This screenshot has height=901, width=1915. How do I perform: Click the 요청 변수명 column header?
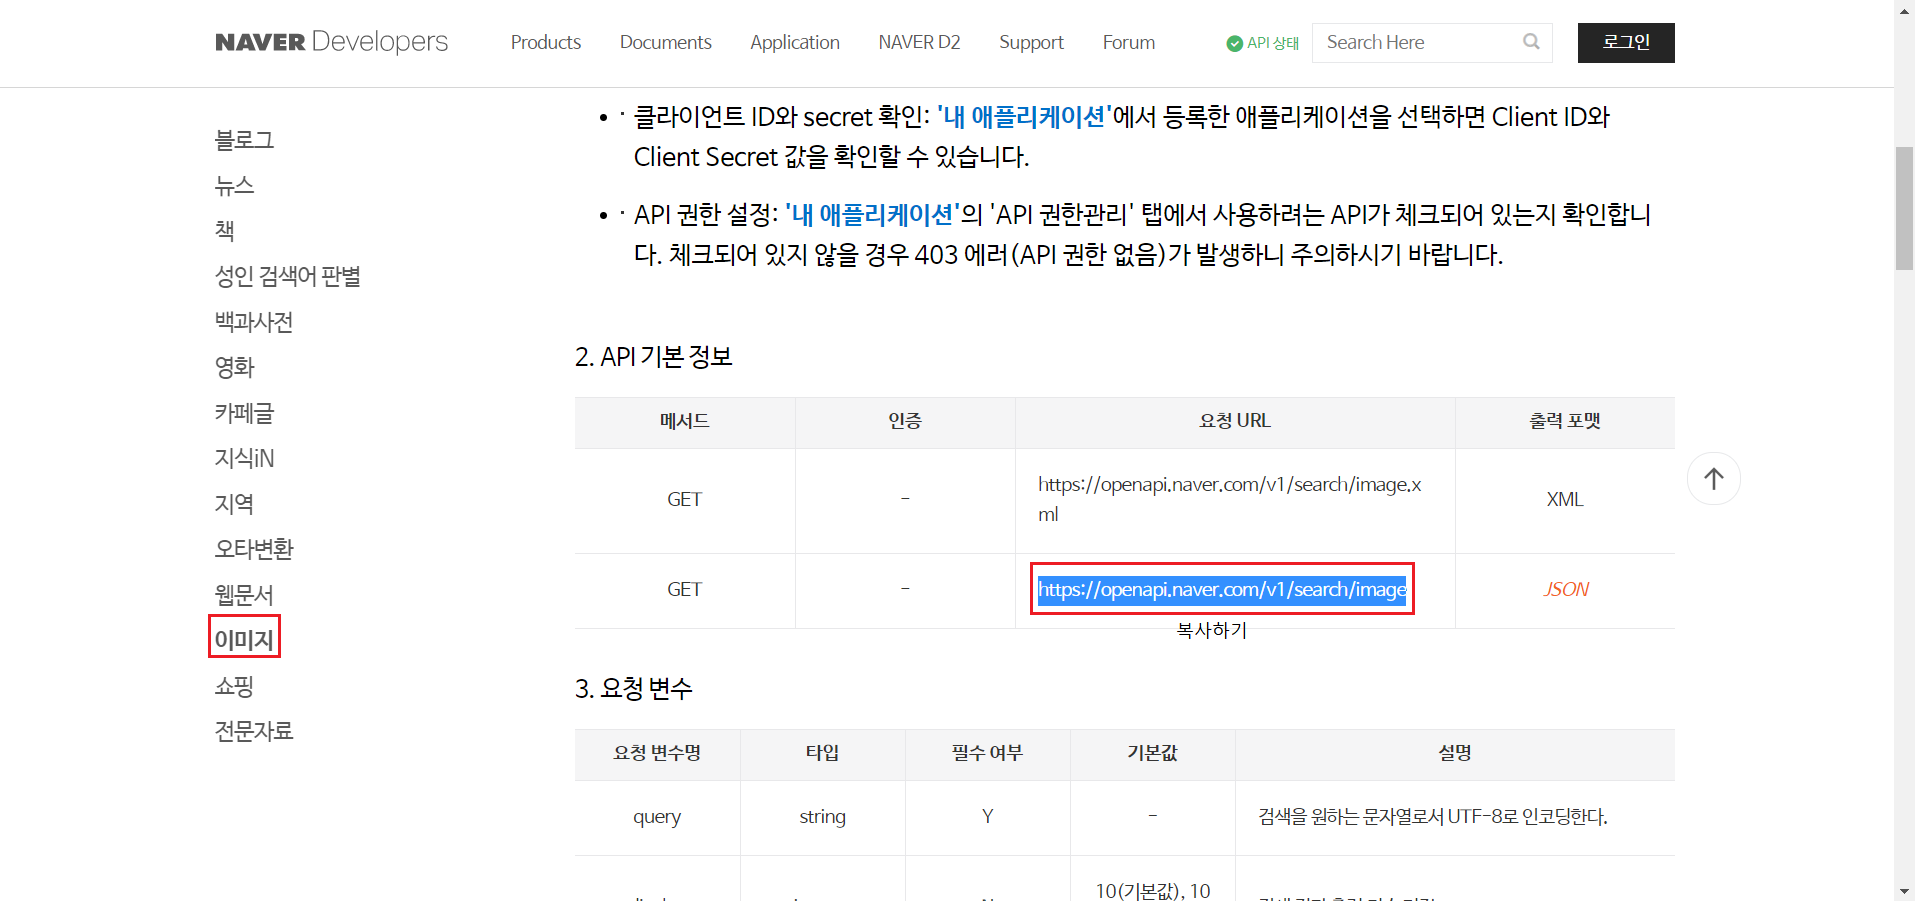click(657, 753)
